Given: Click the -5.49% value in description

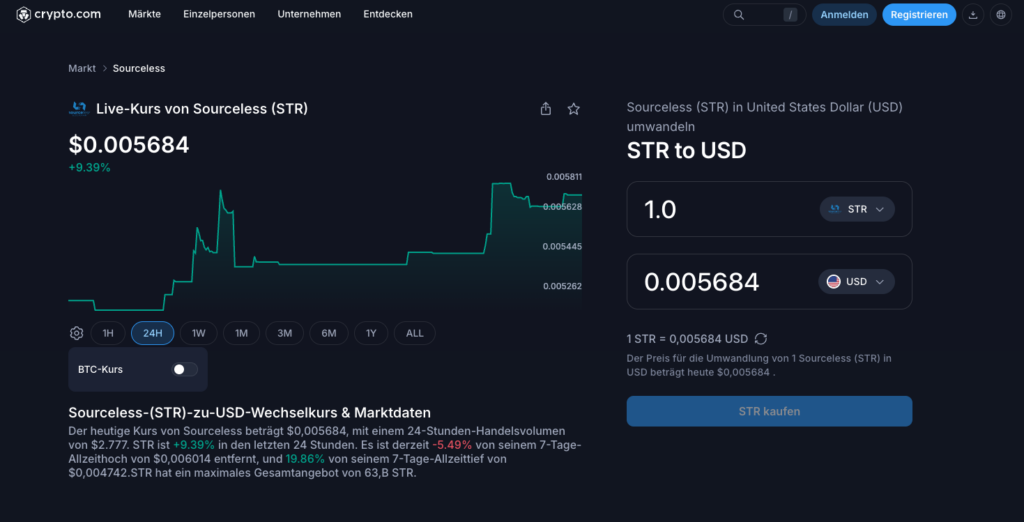Looking at the screenshot, I should pyautogui.click(x=452, y=445).
